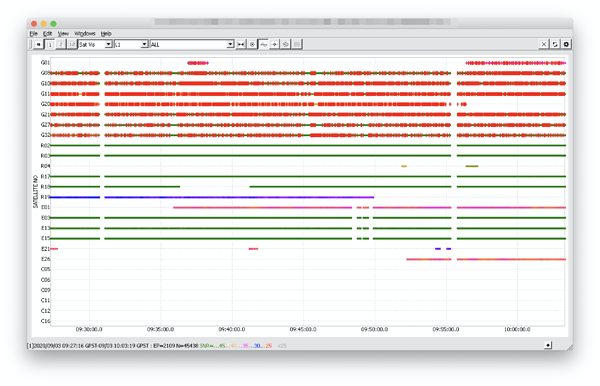Toggle solution 2 display button
This screenshot has height=386, width=600.
(60, 44)
